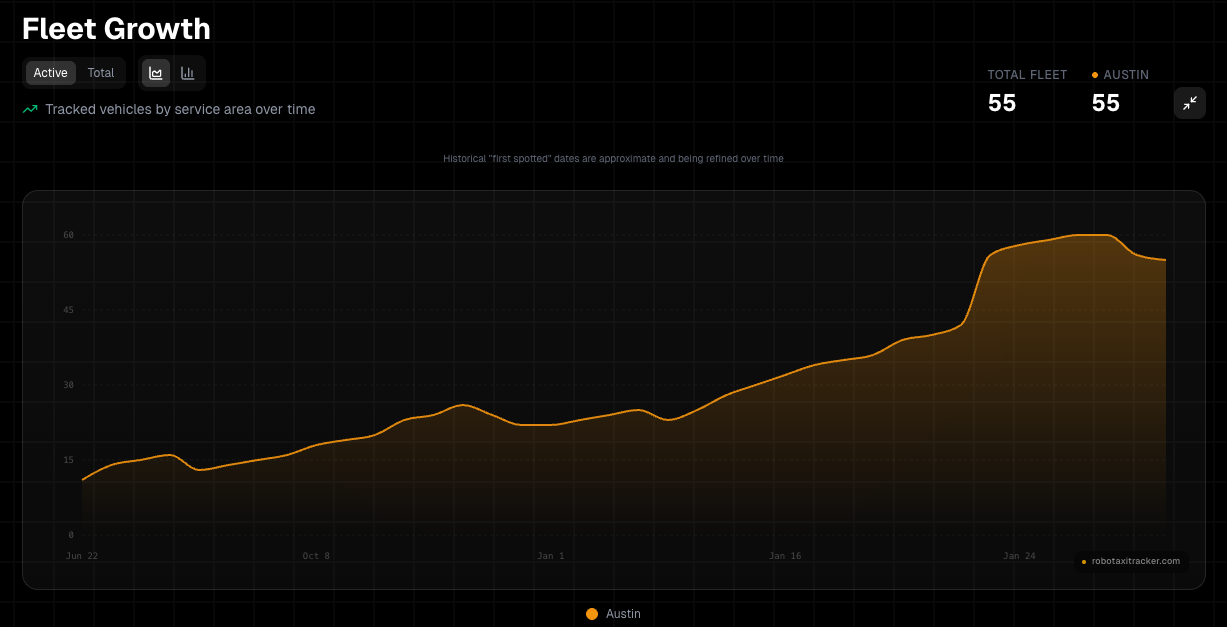This screenshot has width=1227, height=627.
Task: Switch to area chart view icon
Action: (156, 73)
